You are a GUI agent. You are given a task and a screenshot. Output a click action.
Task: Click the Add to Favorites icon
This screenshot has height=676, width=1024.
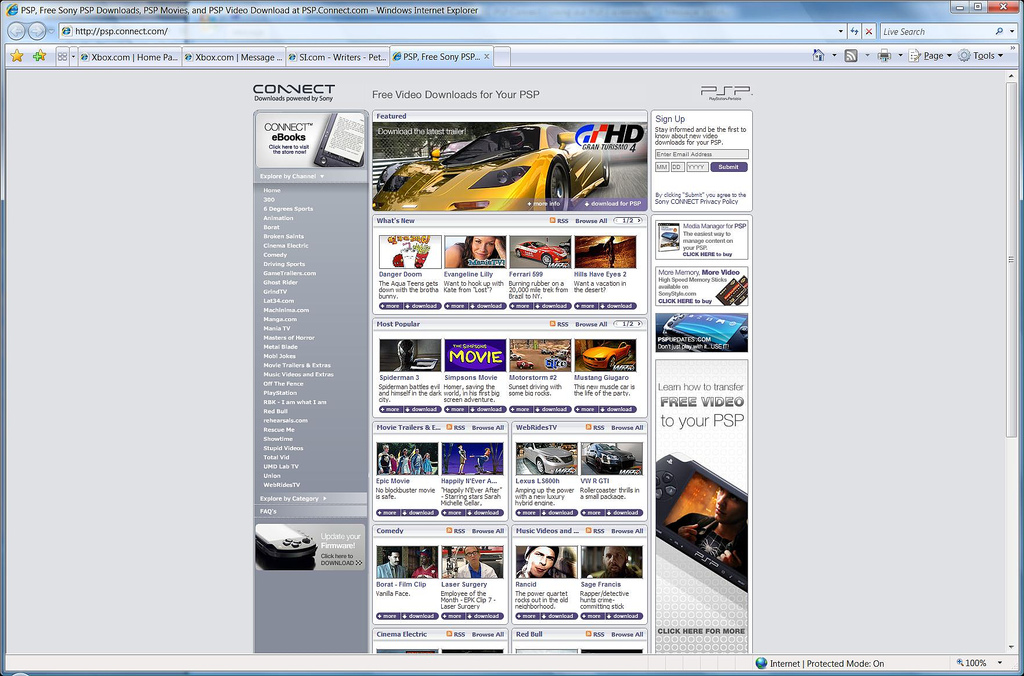coord(39,56)
